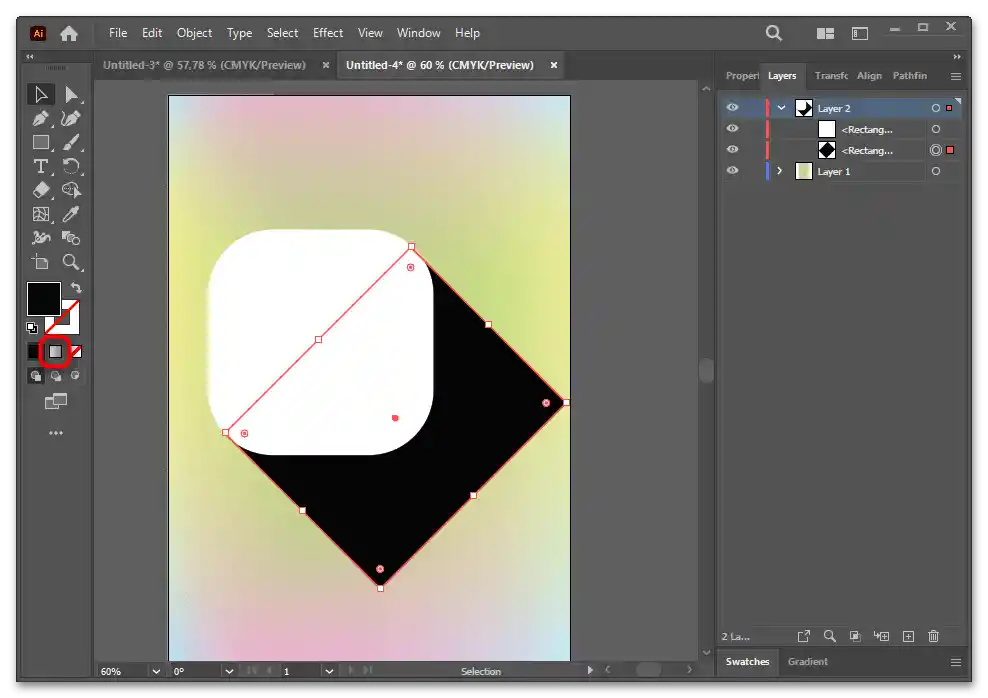The image size is (988, 698).
Task: Select the Direct Selection tool
Action: coord(71,94)
